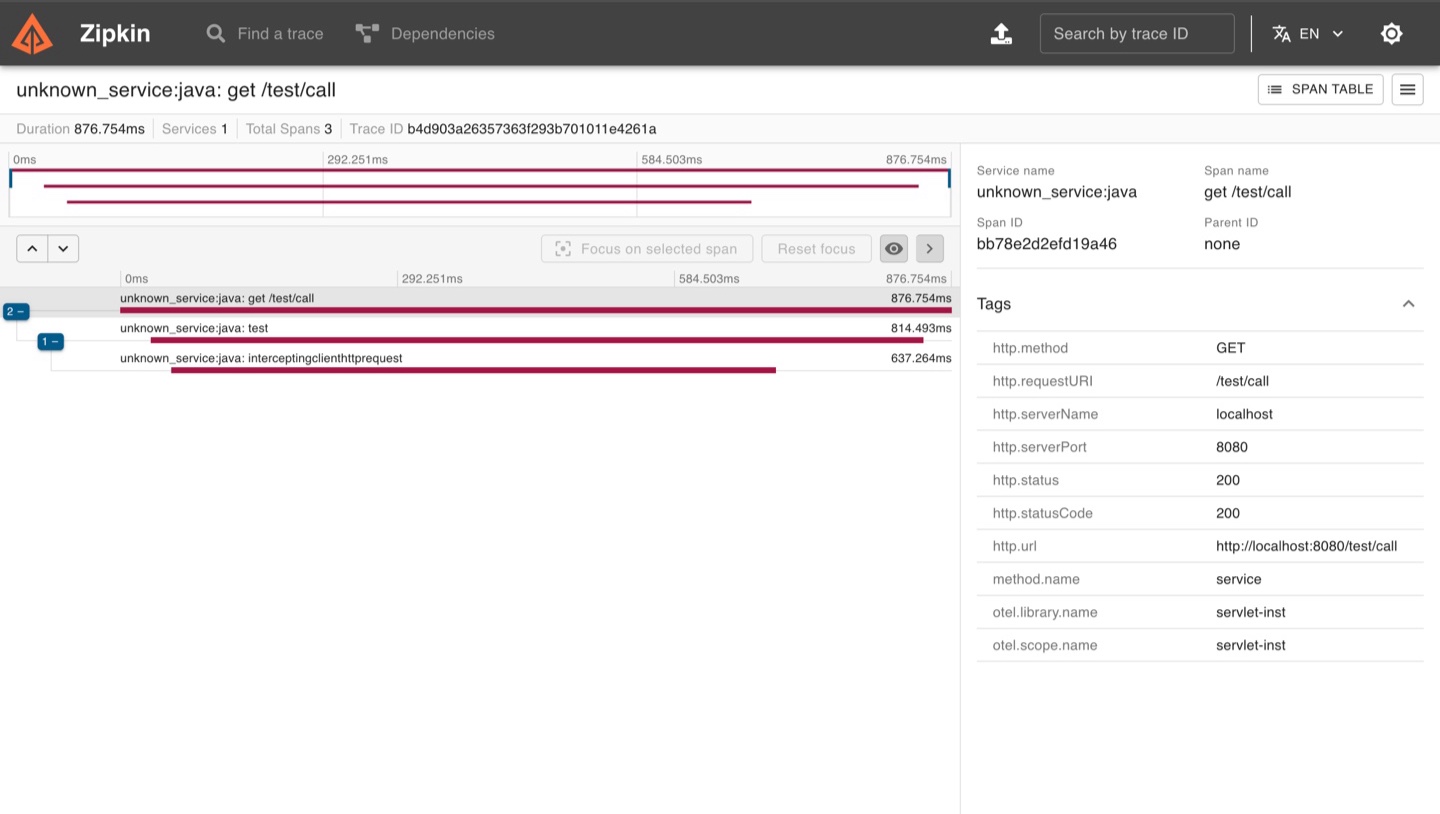Select the next span down arrow
The height and width of the screenshot is (814, 1440).
(63, 249)
